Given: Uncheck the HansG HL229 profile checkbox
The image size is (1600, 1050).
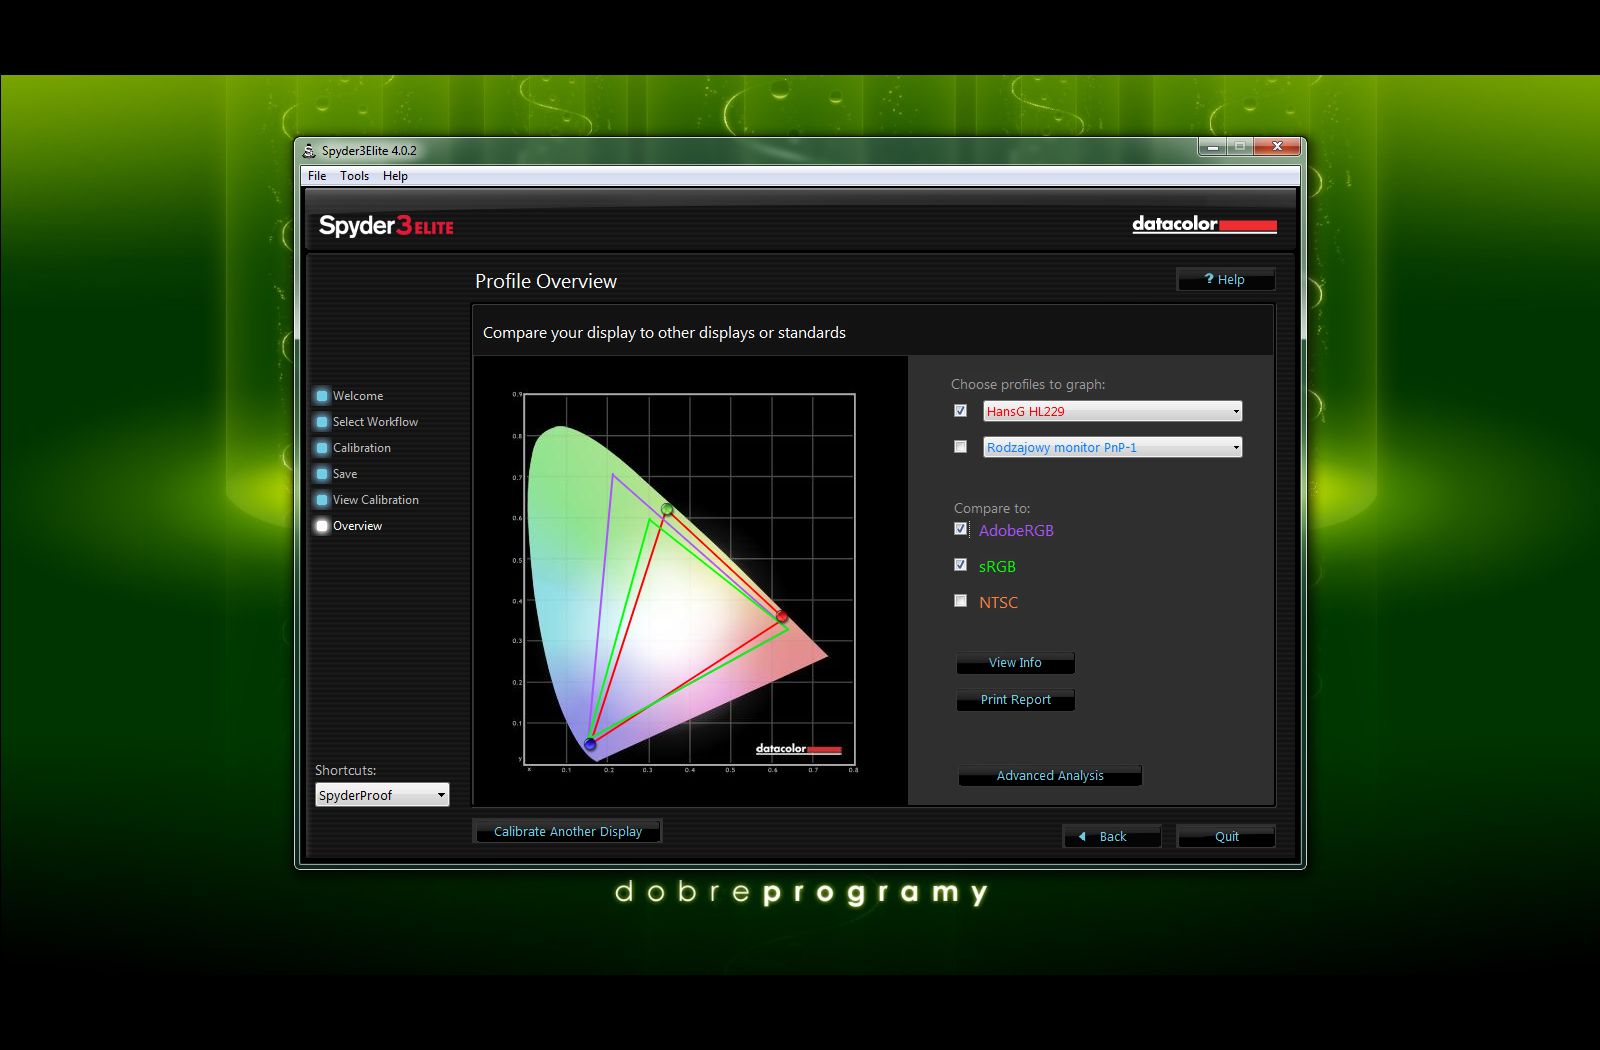Looking at the screenshot, I should (x=960, y=411).
